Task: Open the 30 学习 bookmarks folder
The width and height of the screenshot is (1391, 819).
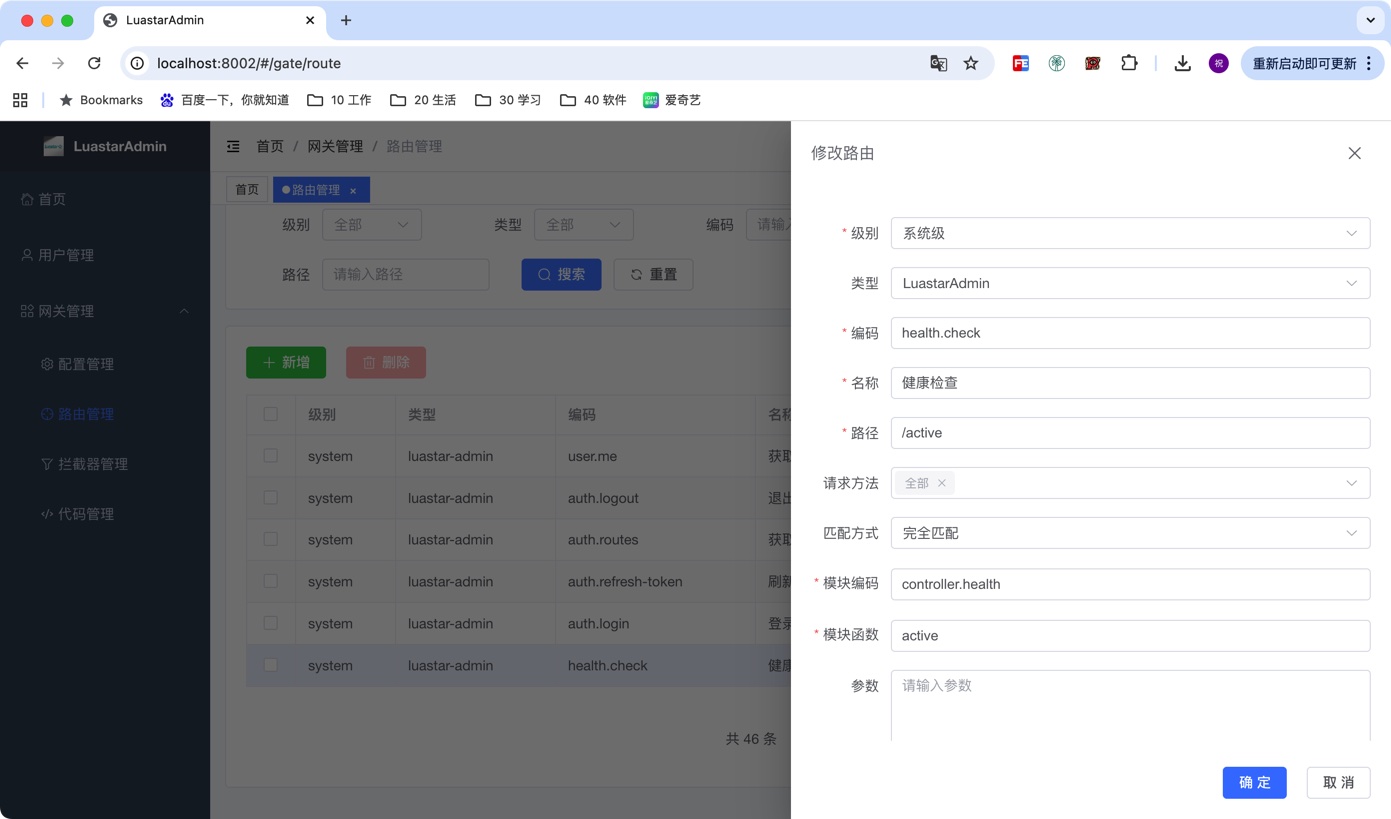Action: tap(508, 100)
